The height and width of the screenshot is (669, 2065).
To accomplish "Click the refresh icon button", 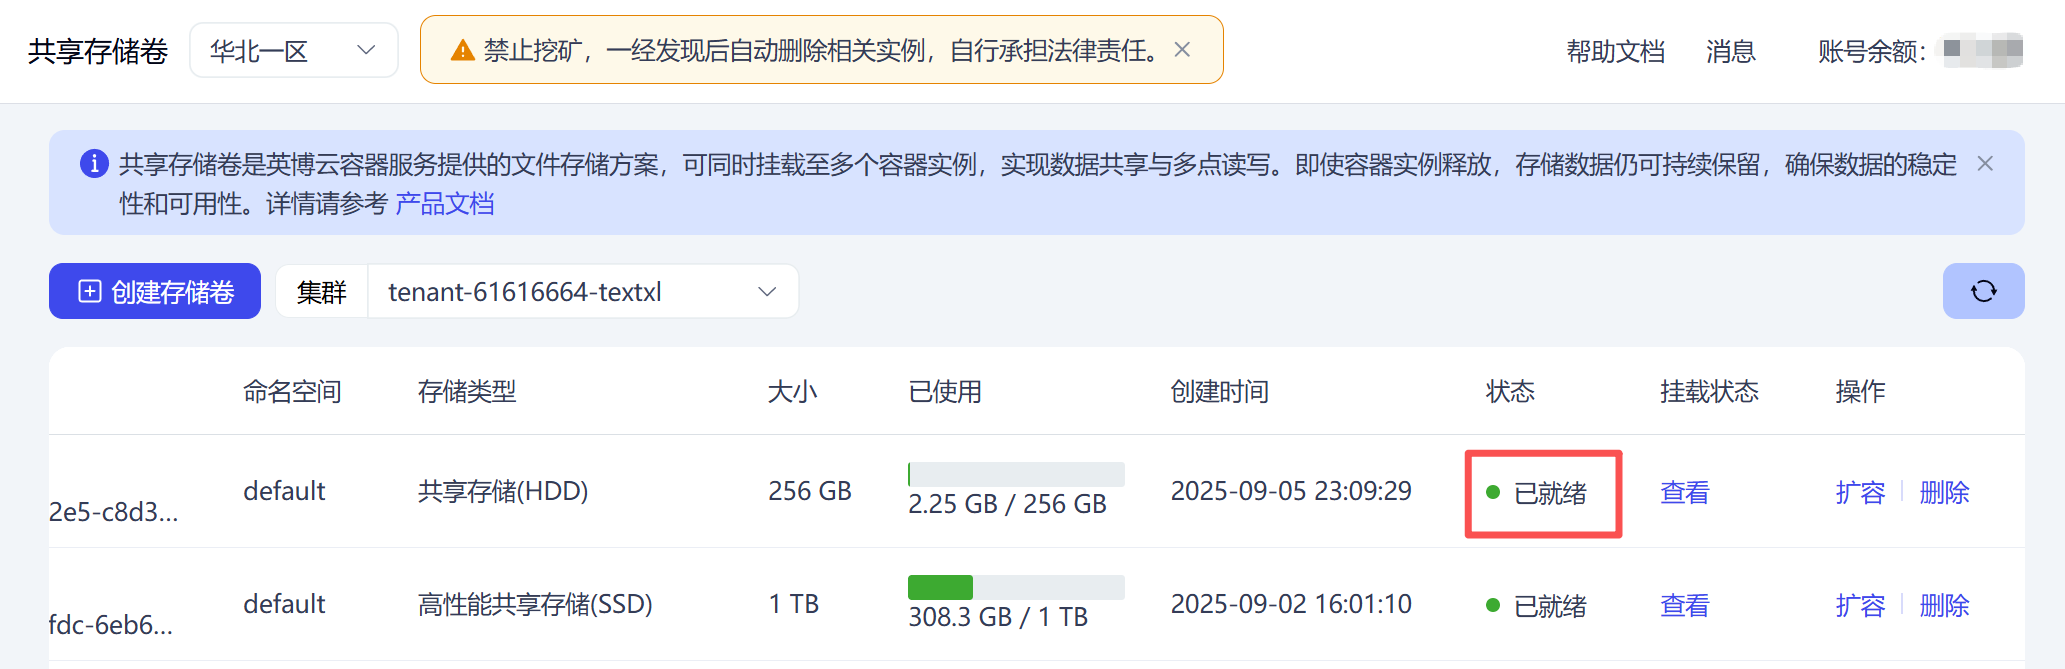I will 1983,291.
